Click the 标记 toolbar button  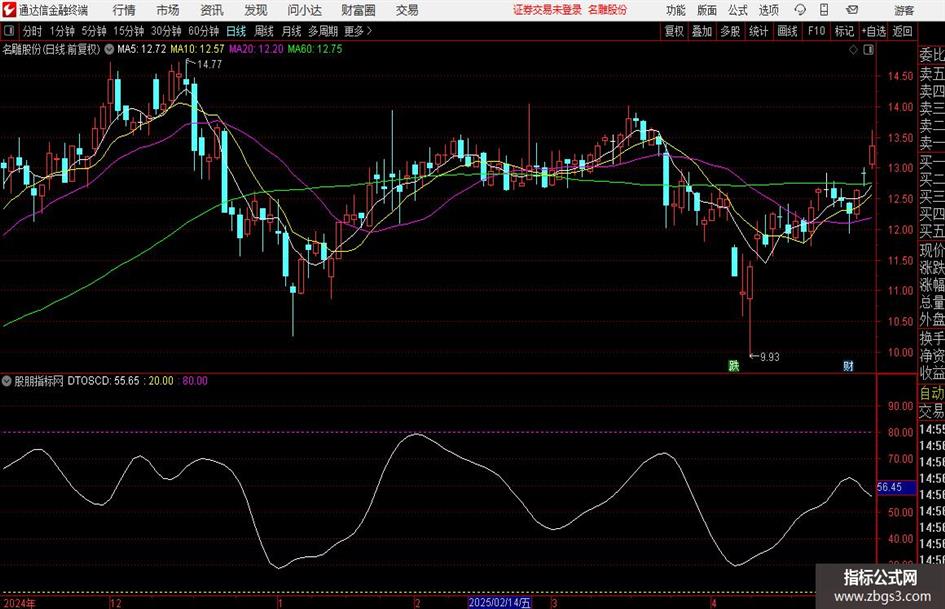(844, 31)
